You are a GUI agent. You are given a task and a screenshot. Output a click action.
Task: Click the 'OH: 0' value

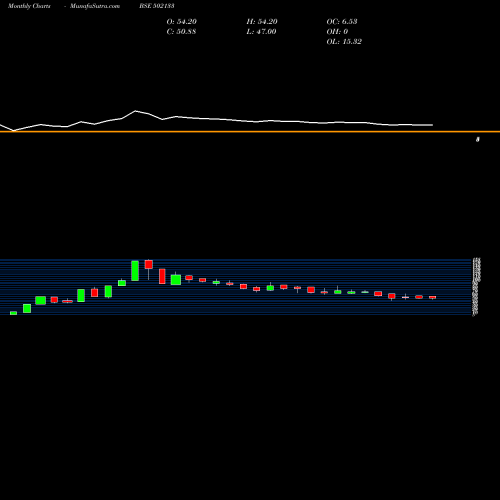coord(337,31)
